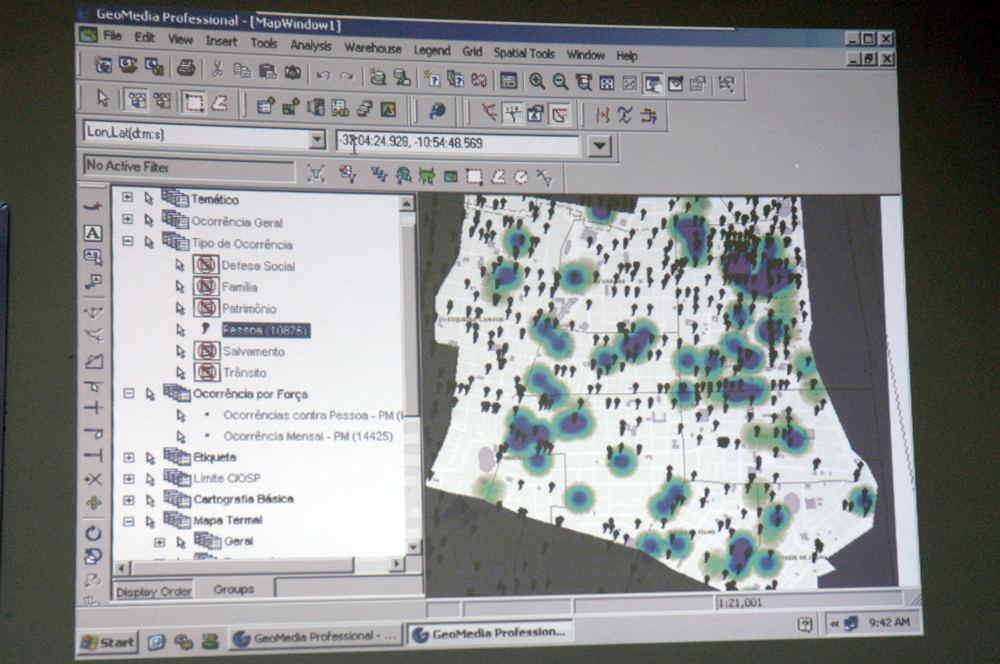Click the Paste clipboard icon
This screenshot has height=664, width=1000.
[267, 71]
